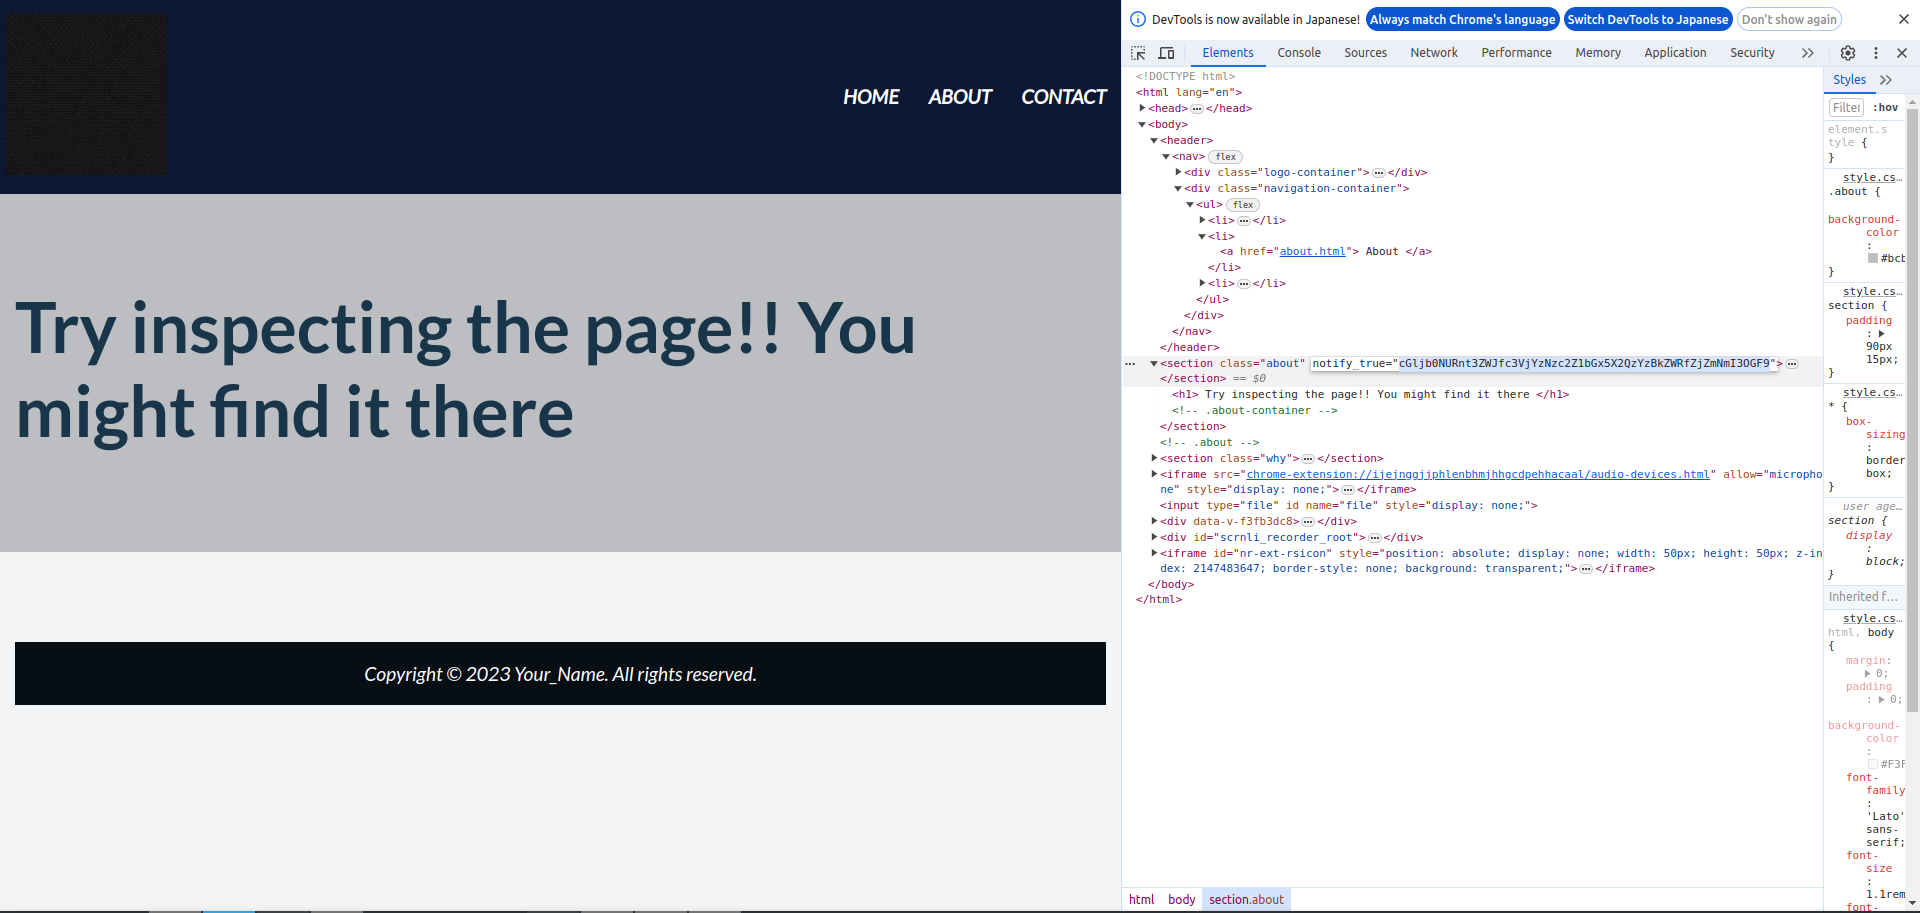Expand the logo-container div node
Image resolution: width=1920 pixels, height=913 pixels.
pos(1178,172)
